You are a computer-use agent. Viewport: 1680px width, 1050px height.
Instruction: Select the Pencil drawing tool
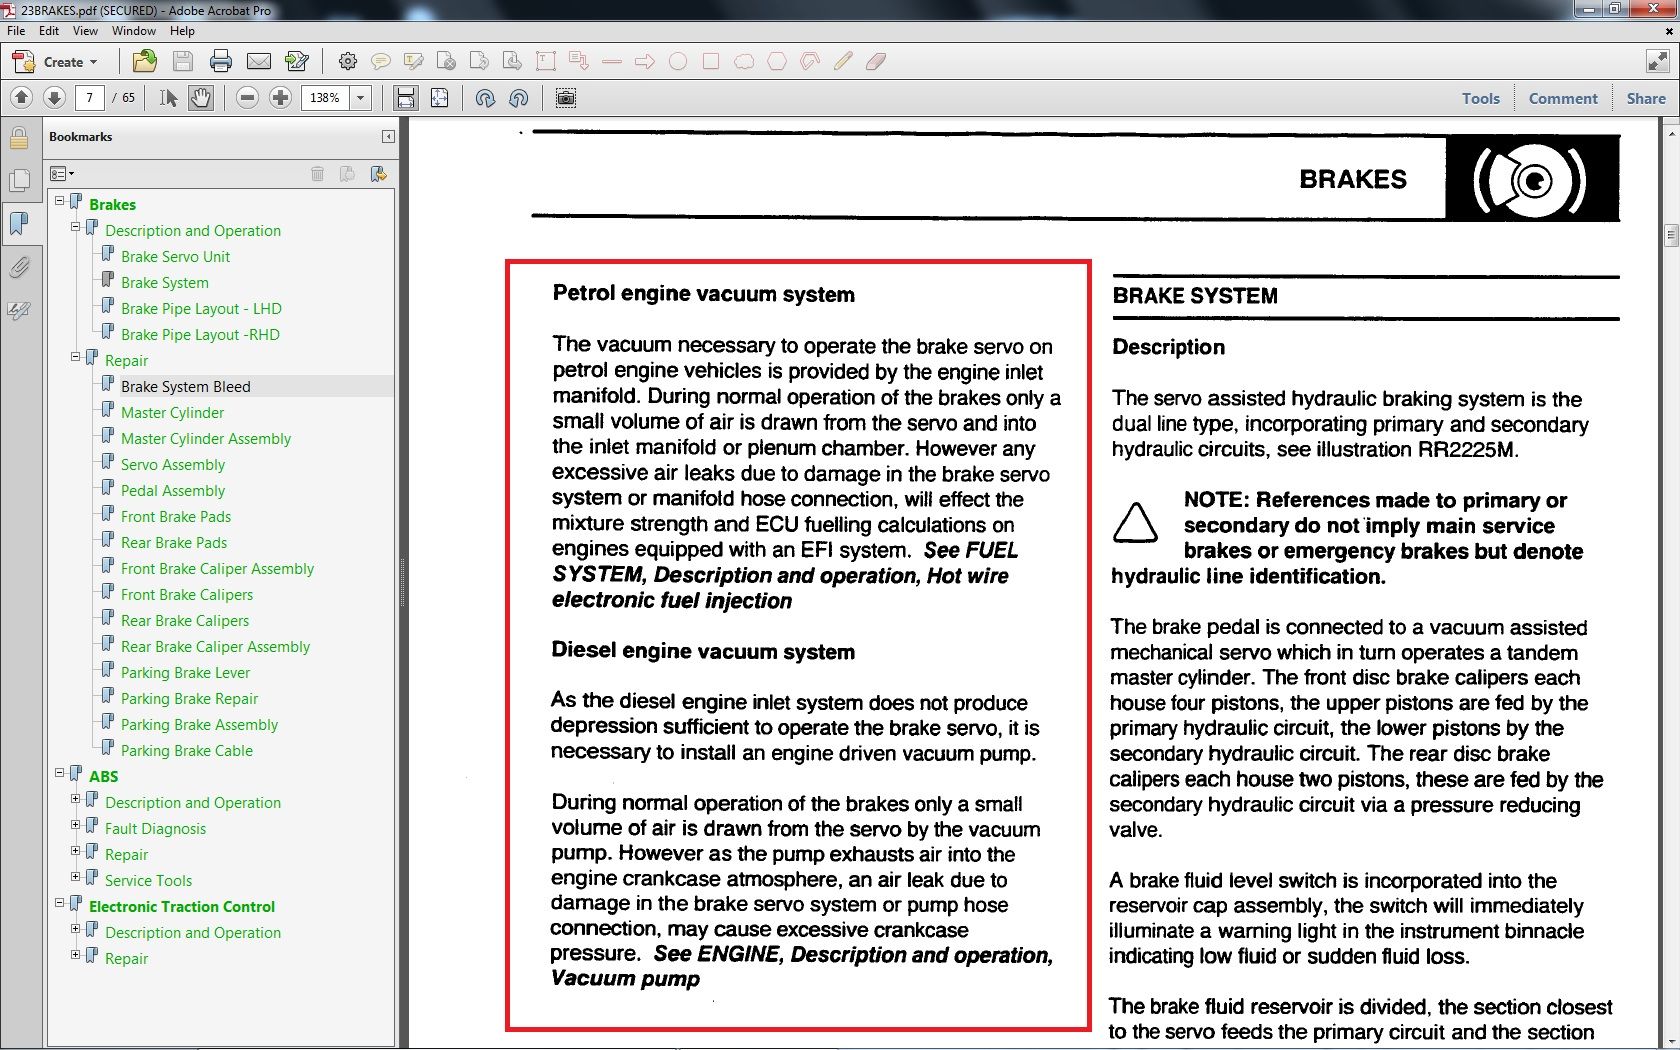[842, 62]
